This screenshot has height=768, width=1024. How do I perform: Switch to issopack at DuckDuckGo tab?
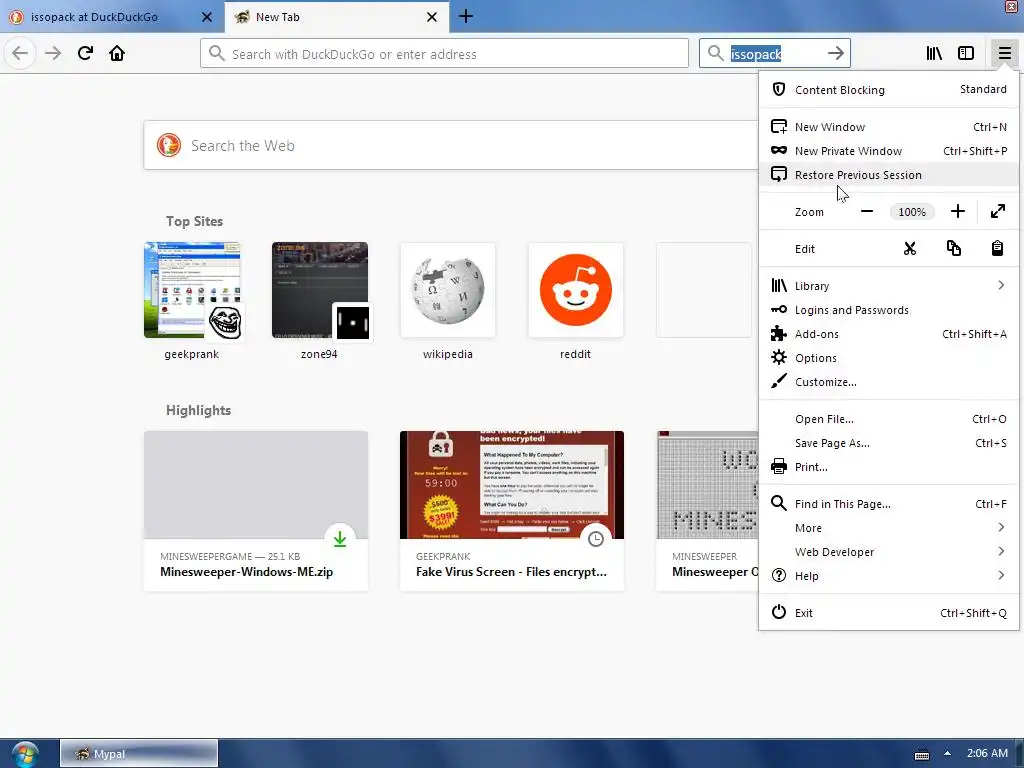point(112,17)
